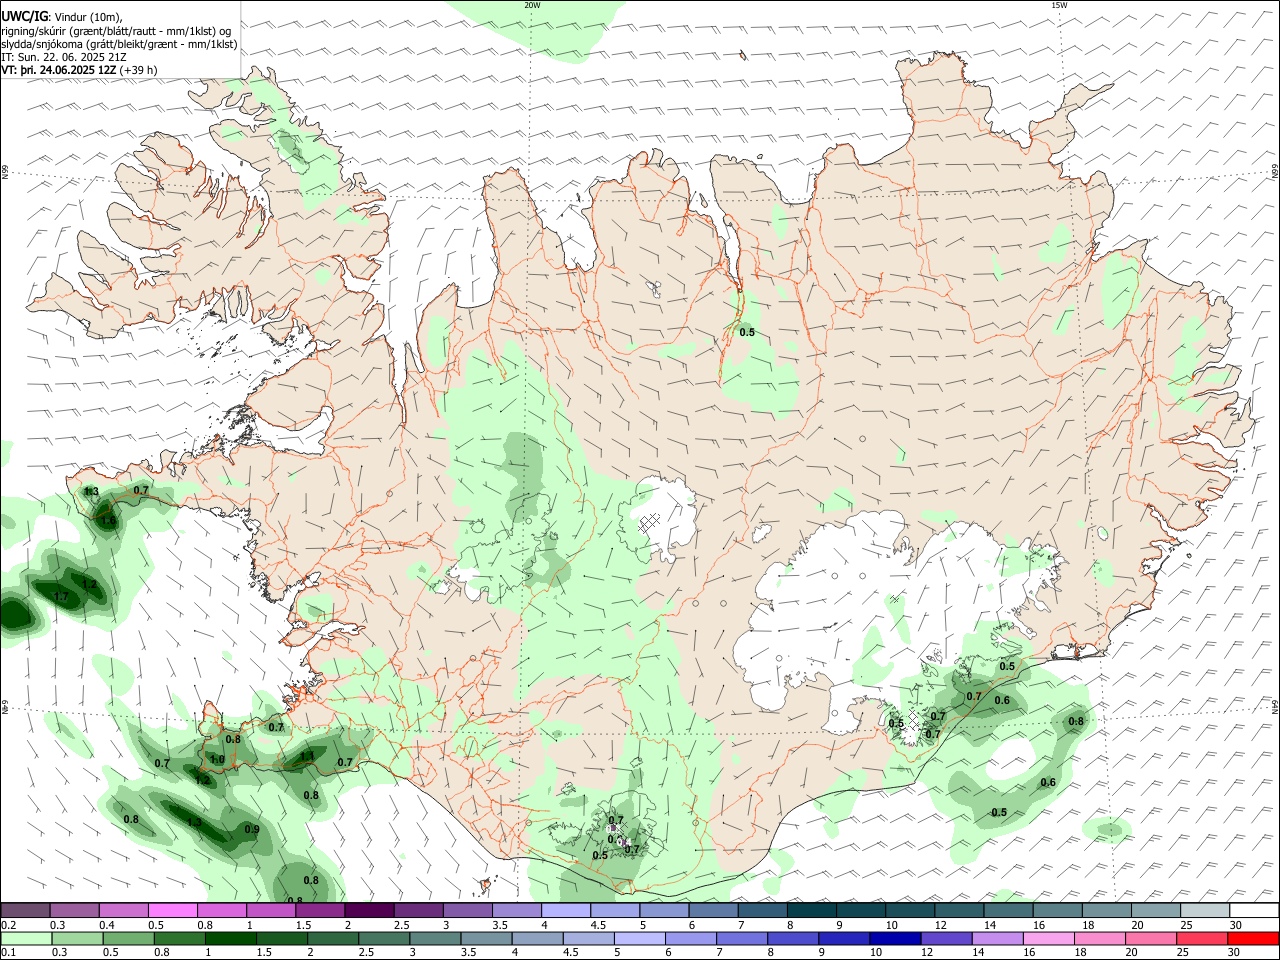This screenshot has width=1280, height=960.
Task: Pick the bottom-row darkest green swatch starting at 1
Action: [x=231, y=938]
